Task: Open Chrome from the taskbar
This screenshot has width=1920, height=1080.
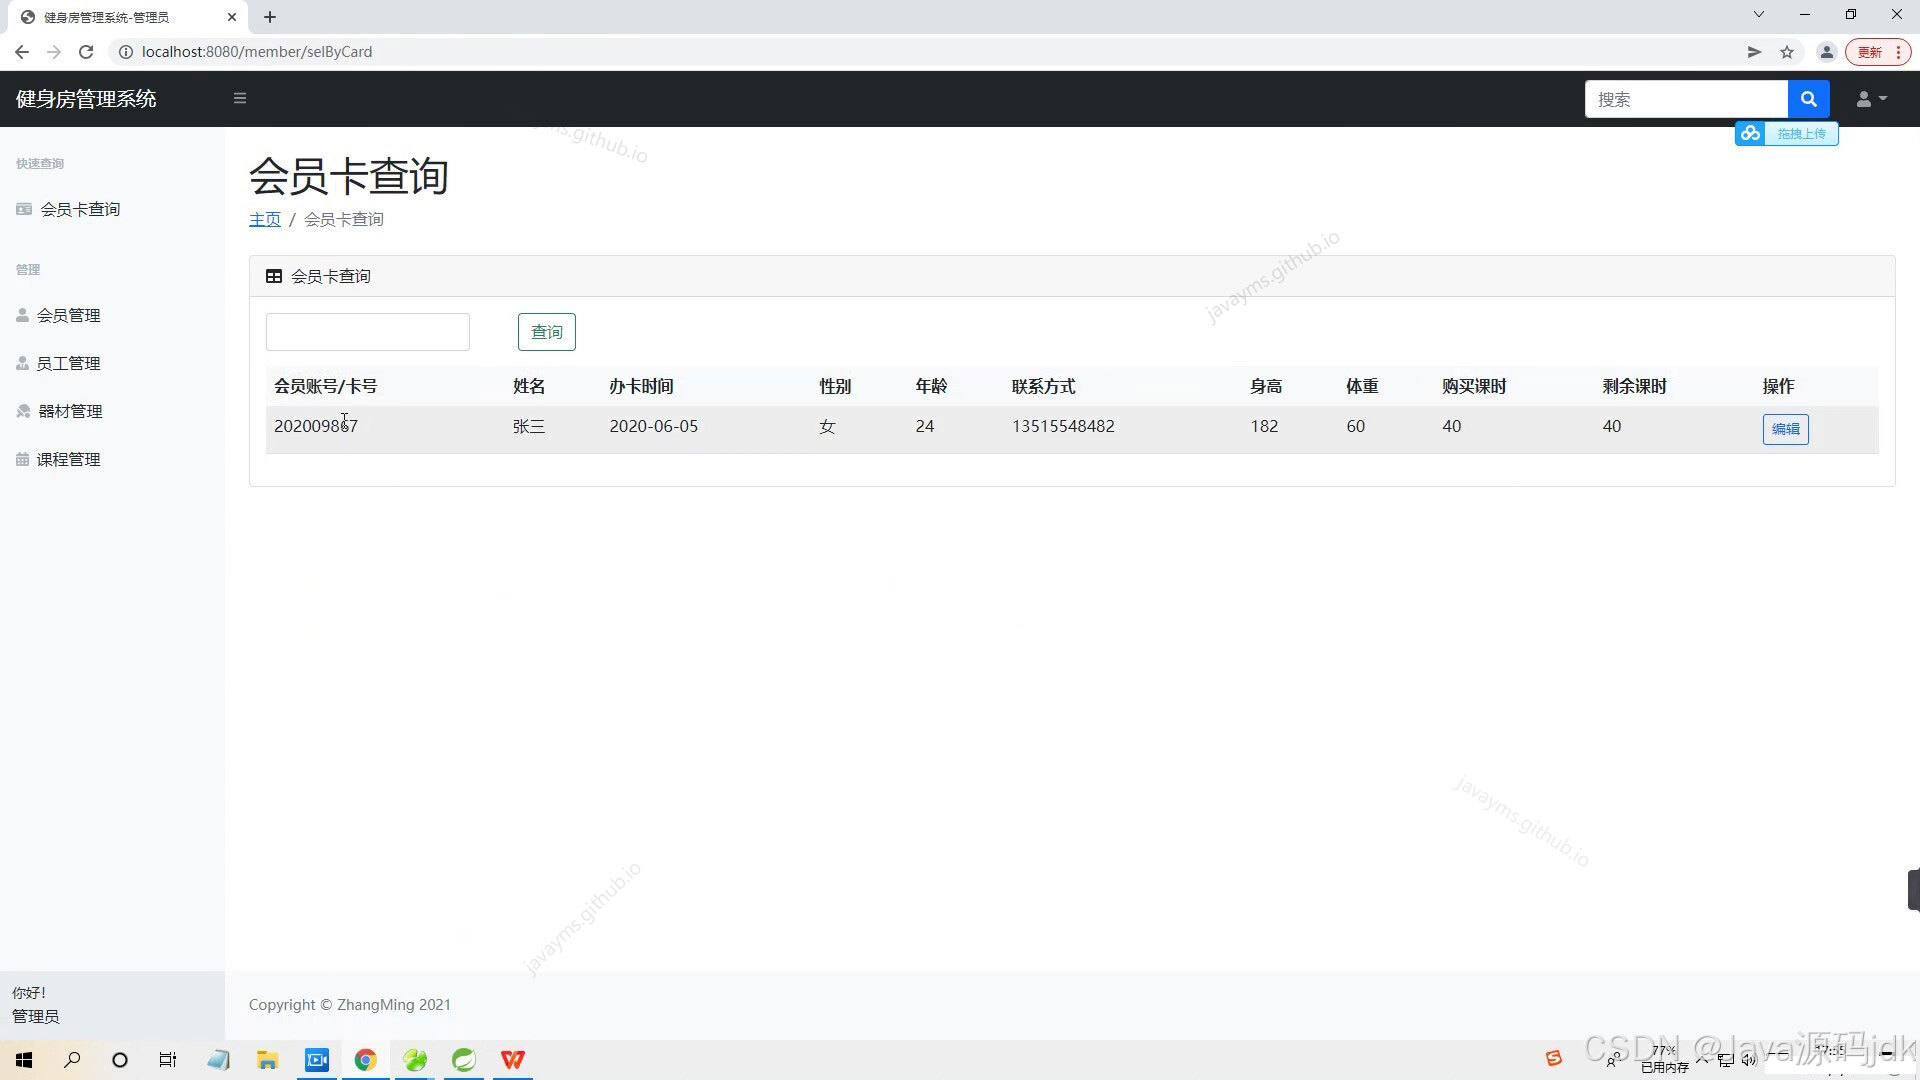Action: pos(366,1059)
